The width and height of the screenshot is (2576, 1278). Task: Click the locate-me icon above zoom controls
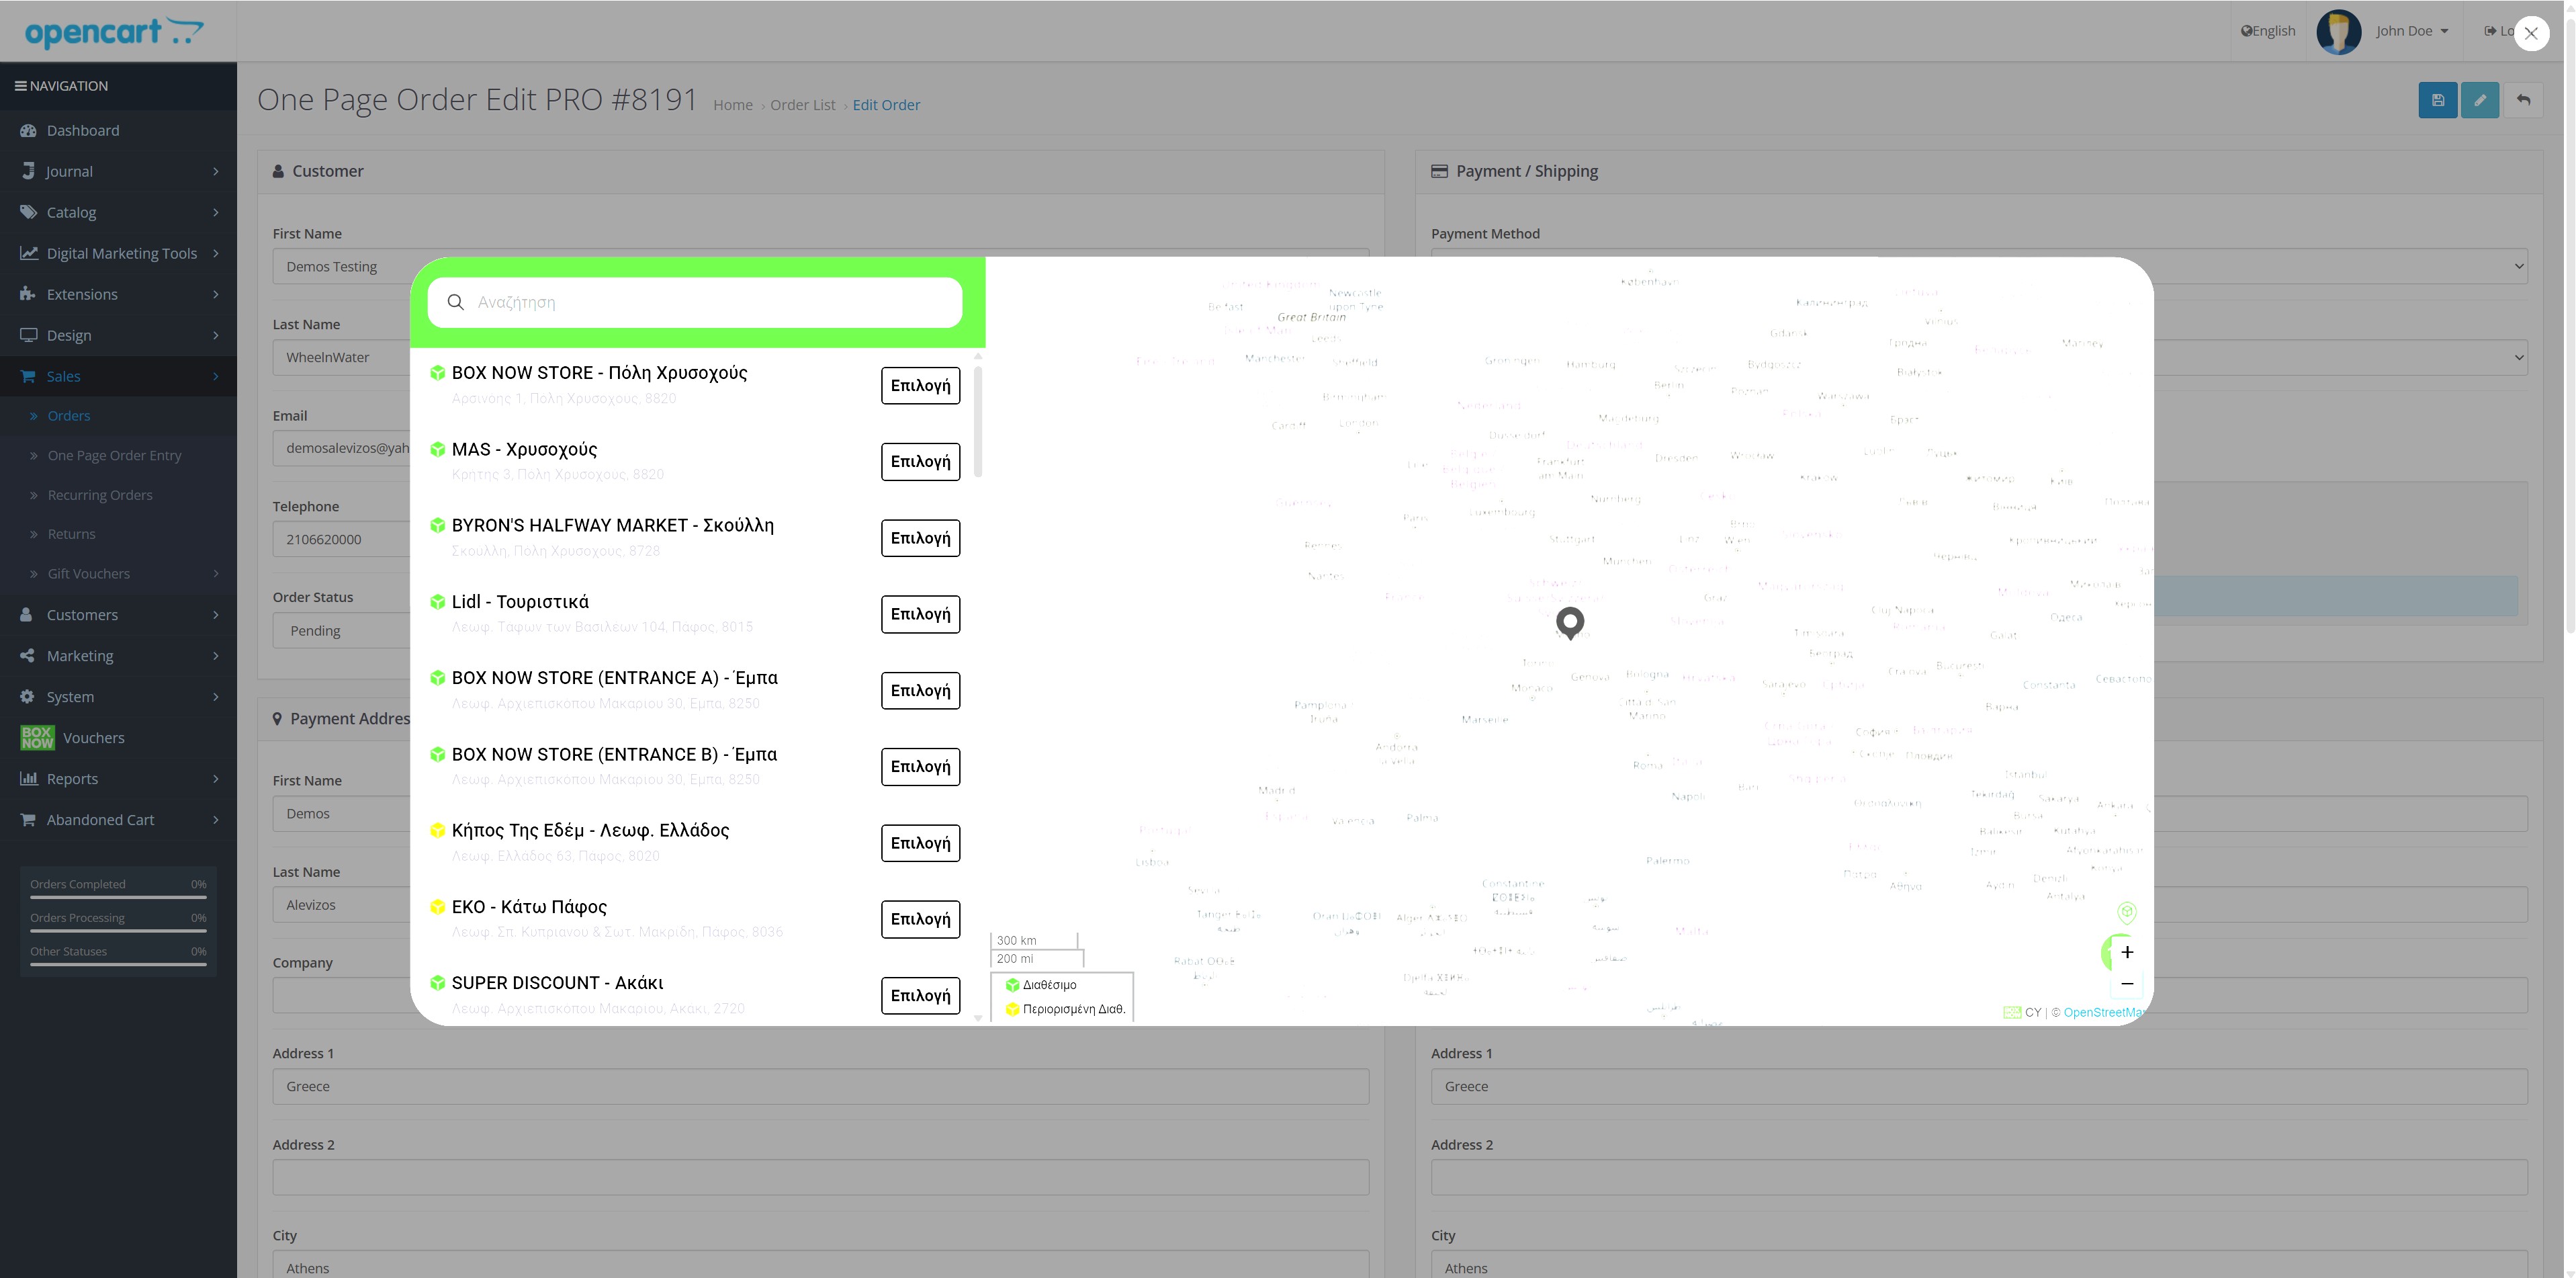point(2126,912)
